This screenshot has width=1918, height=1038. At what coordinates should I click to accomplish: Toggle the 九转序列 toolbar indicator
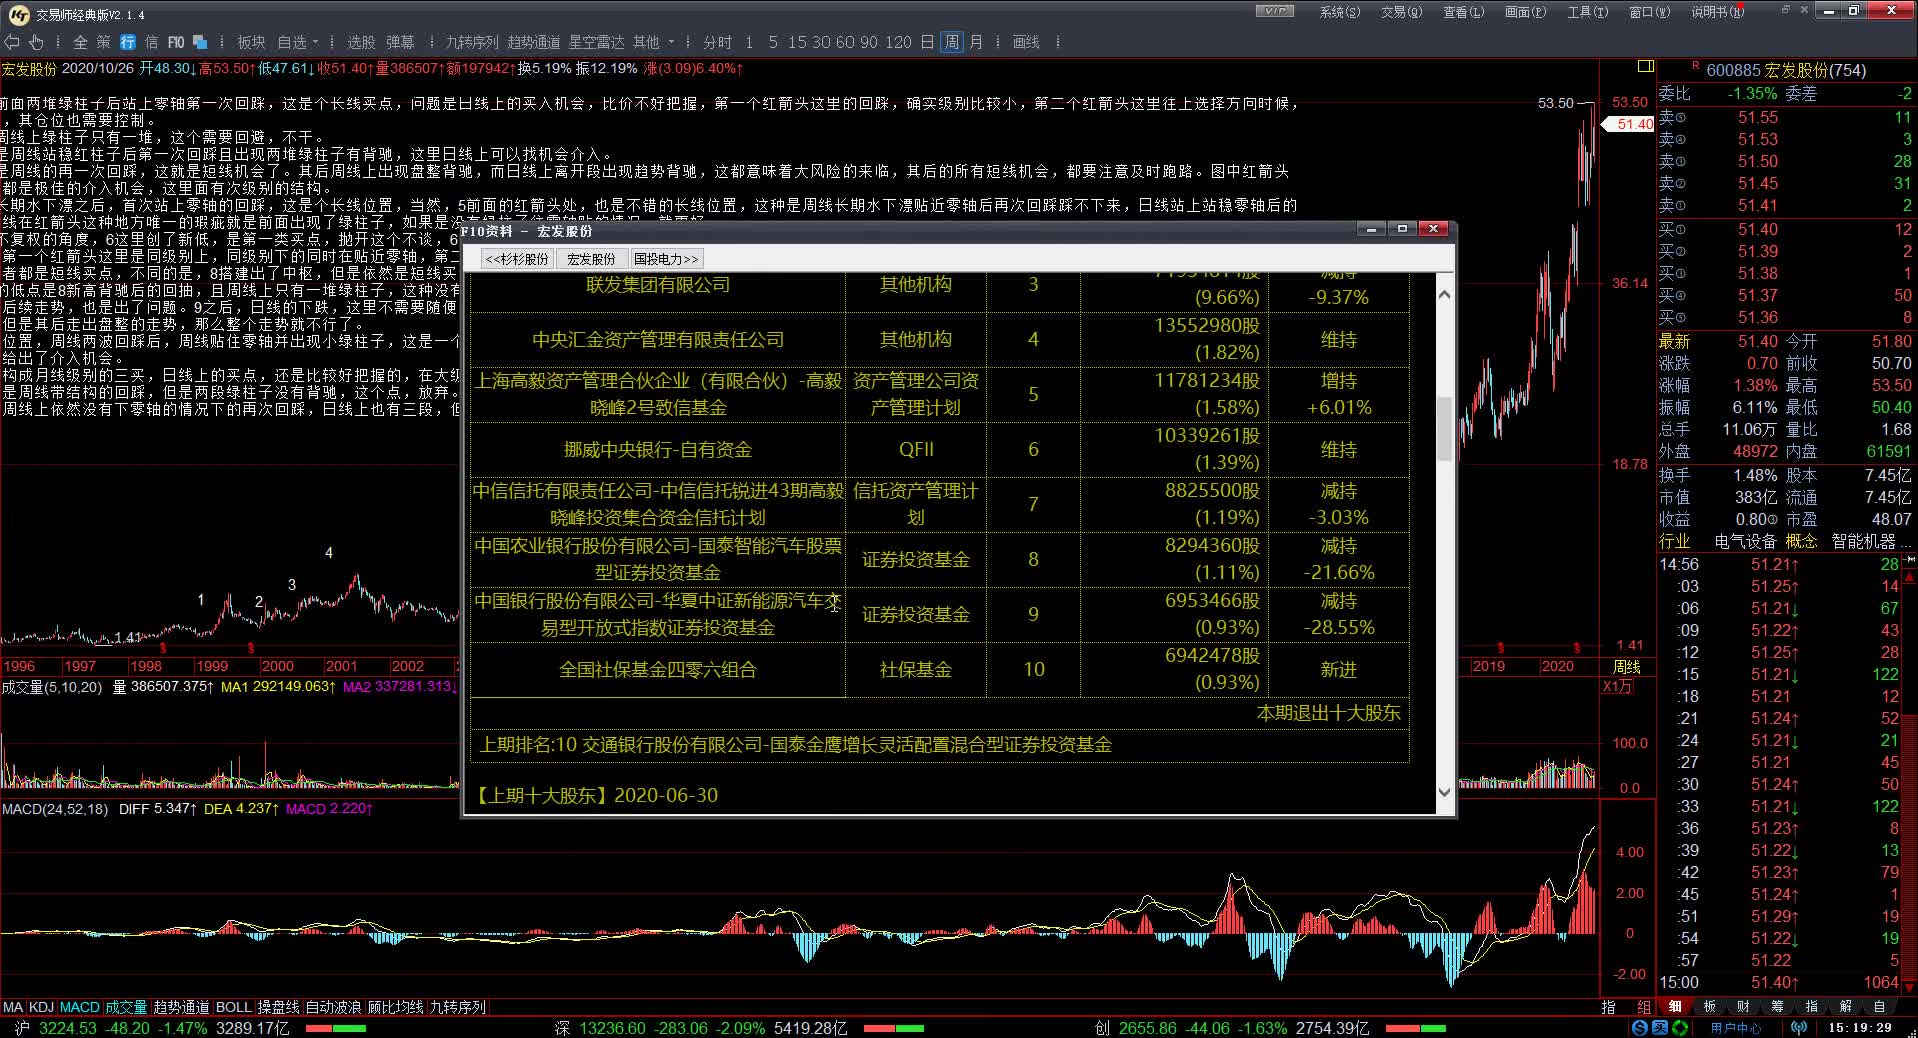pyautogui.click(x=472, y=42)
